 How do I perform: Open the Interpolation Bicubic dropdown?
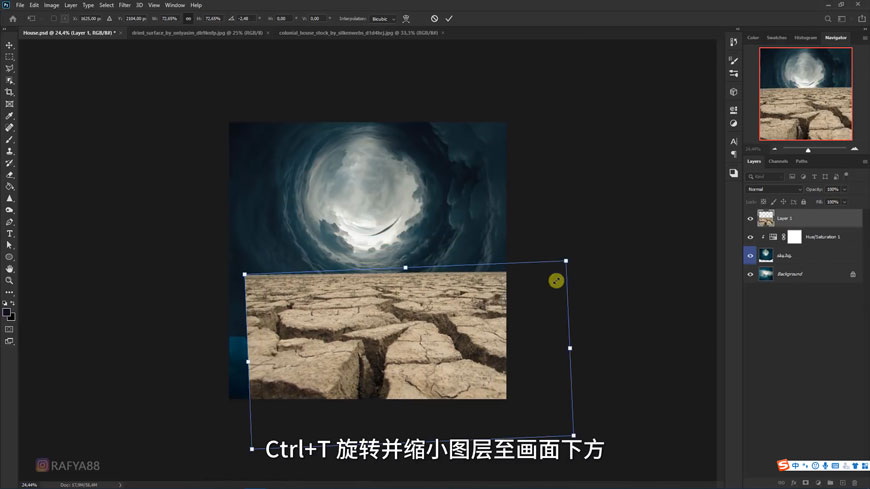click(x=383, y=19)
